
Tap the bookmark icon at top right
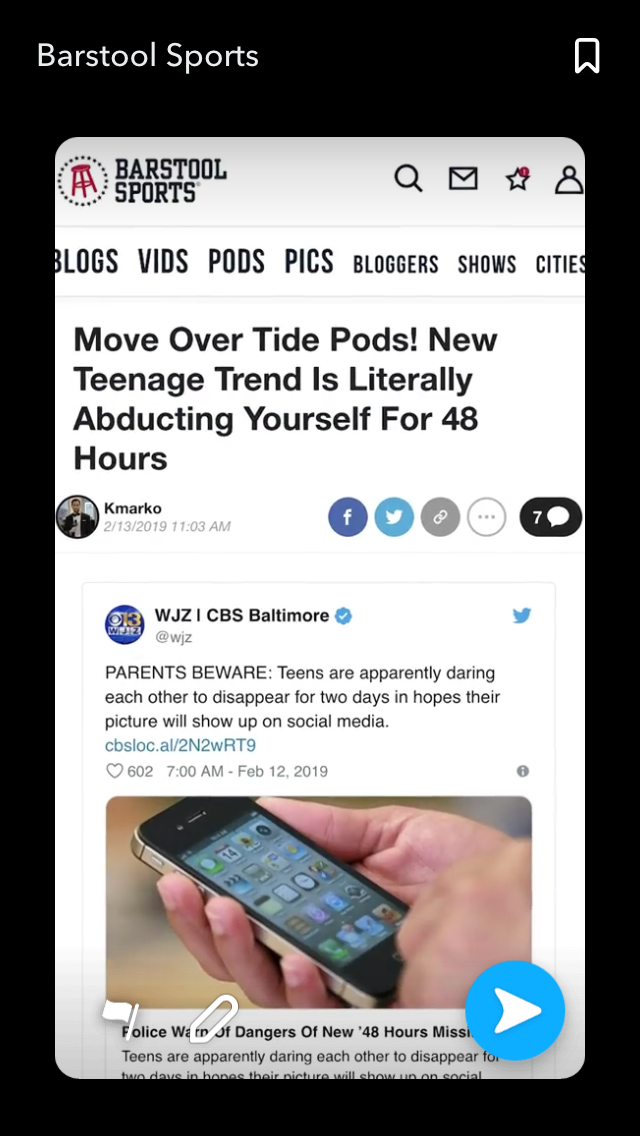[587, 56]
